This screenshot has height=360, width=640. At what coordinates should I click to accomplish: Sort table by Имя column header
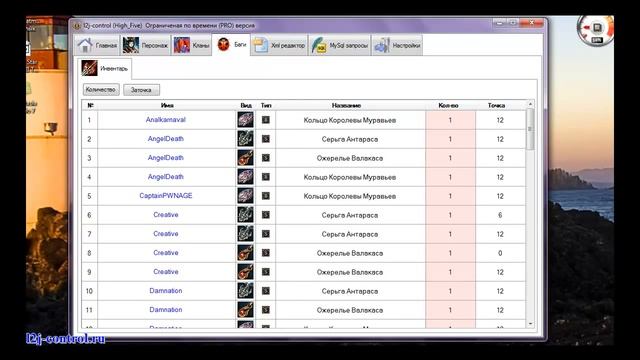coord(167,105)
